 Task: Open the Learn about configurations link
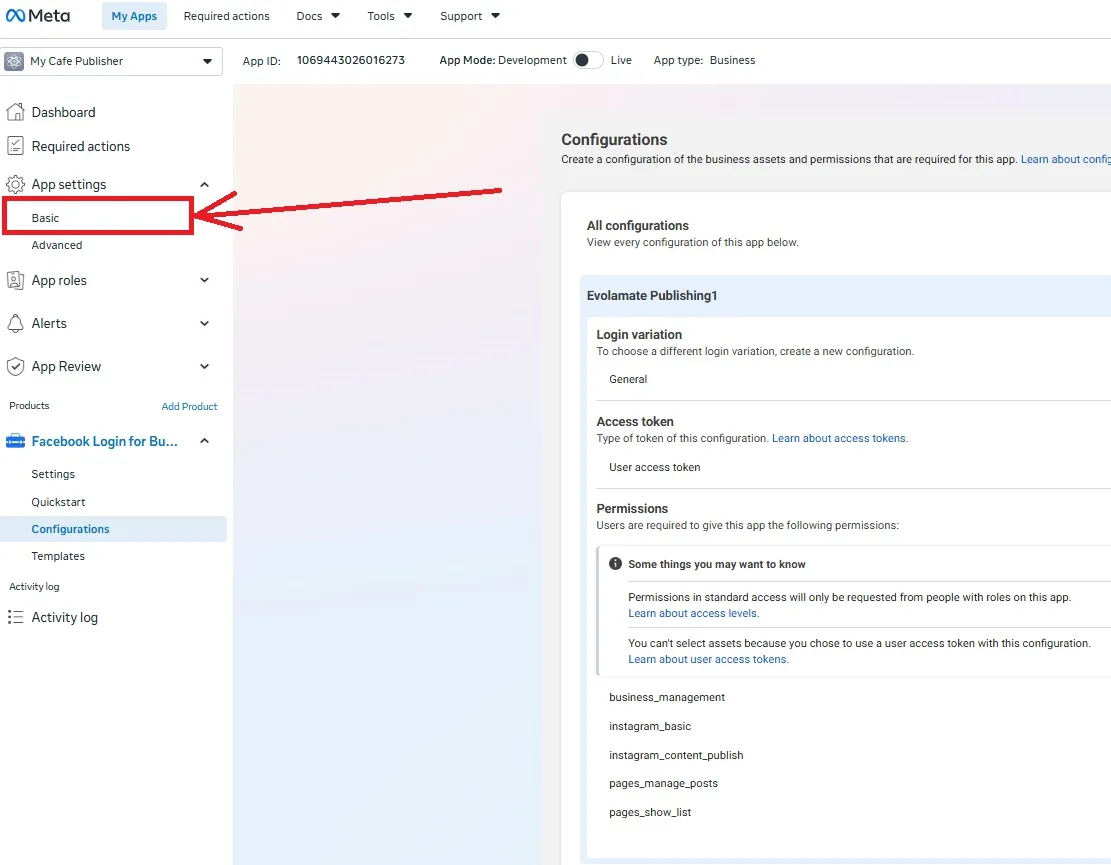[1066, 159]
